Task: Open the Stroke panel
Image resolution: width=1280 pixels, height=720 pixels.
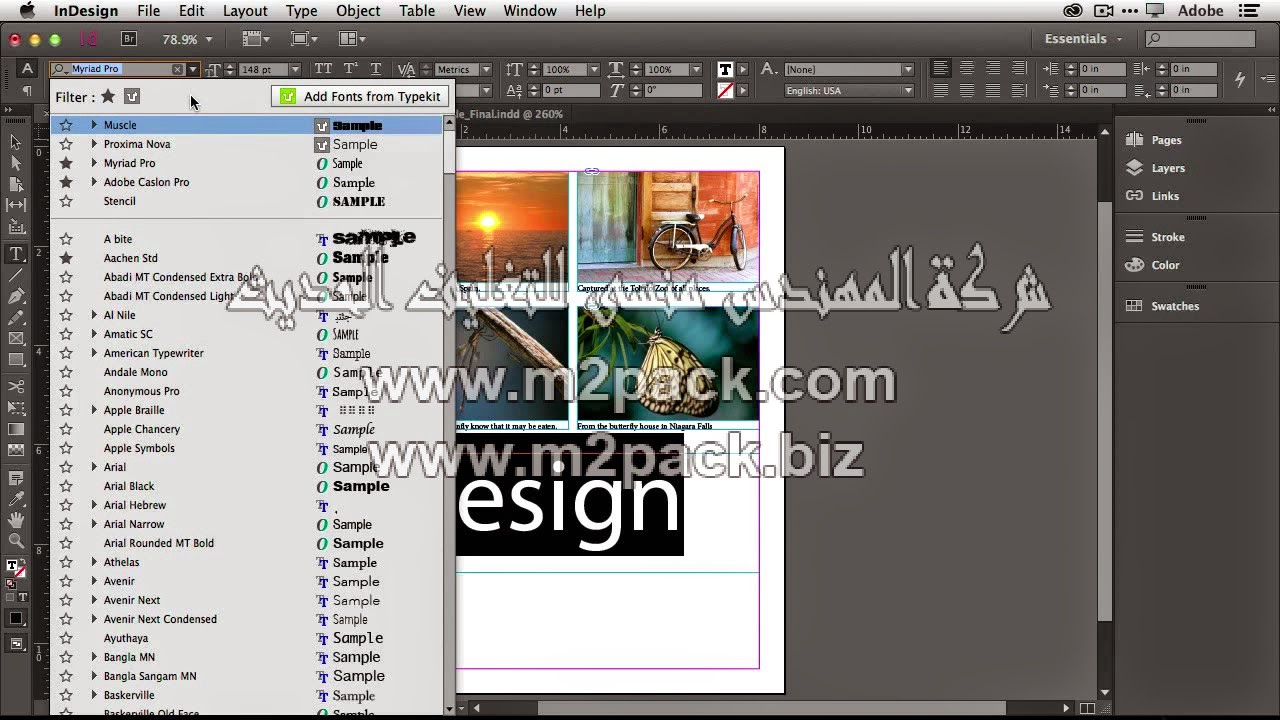Action: click(1168, 237)
